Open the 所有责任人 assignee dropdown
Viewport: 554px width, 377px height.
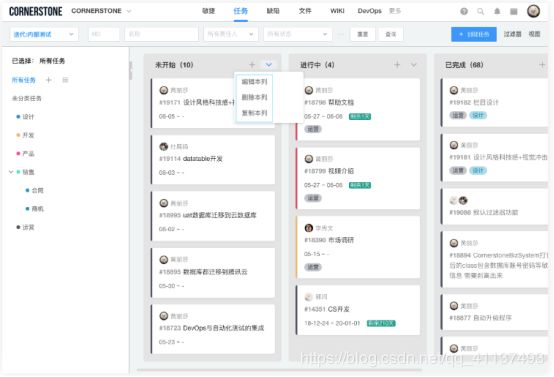(230, 34)
